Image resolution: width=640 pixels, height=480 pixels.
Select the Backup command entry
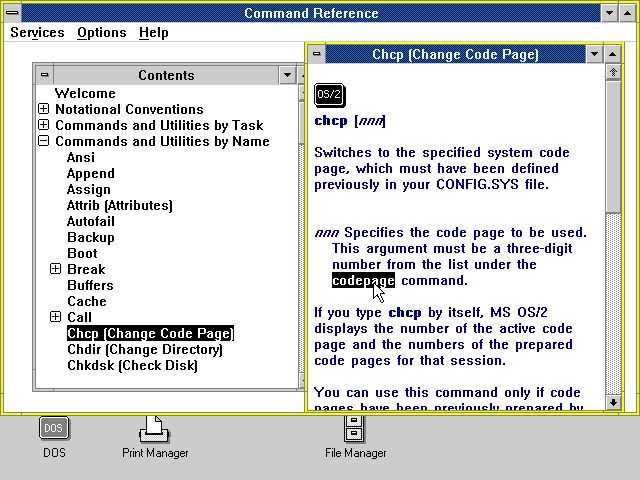91,237
